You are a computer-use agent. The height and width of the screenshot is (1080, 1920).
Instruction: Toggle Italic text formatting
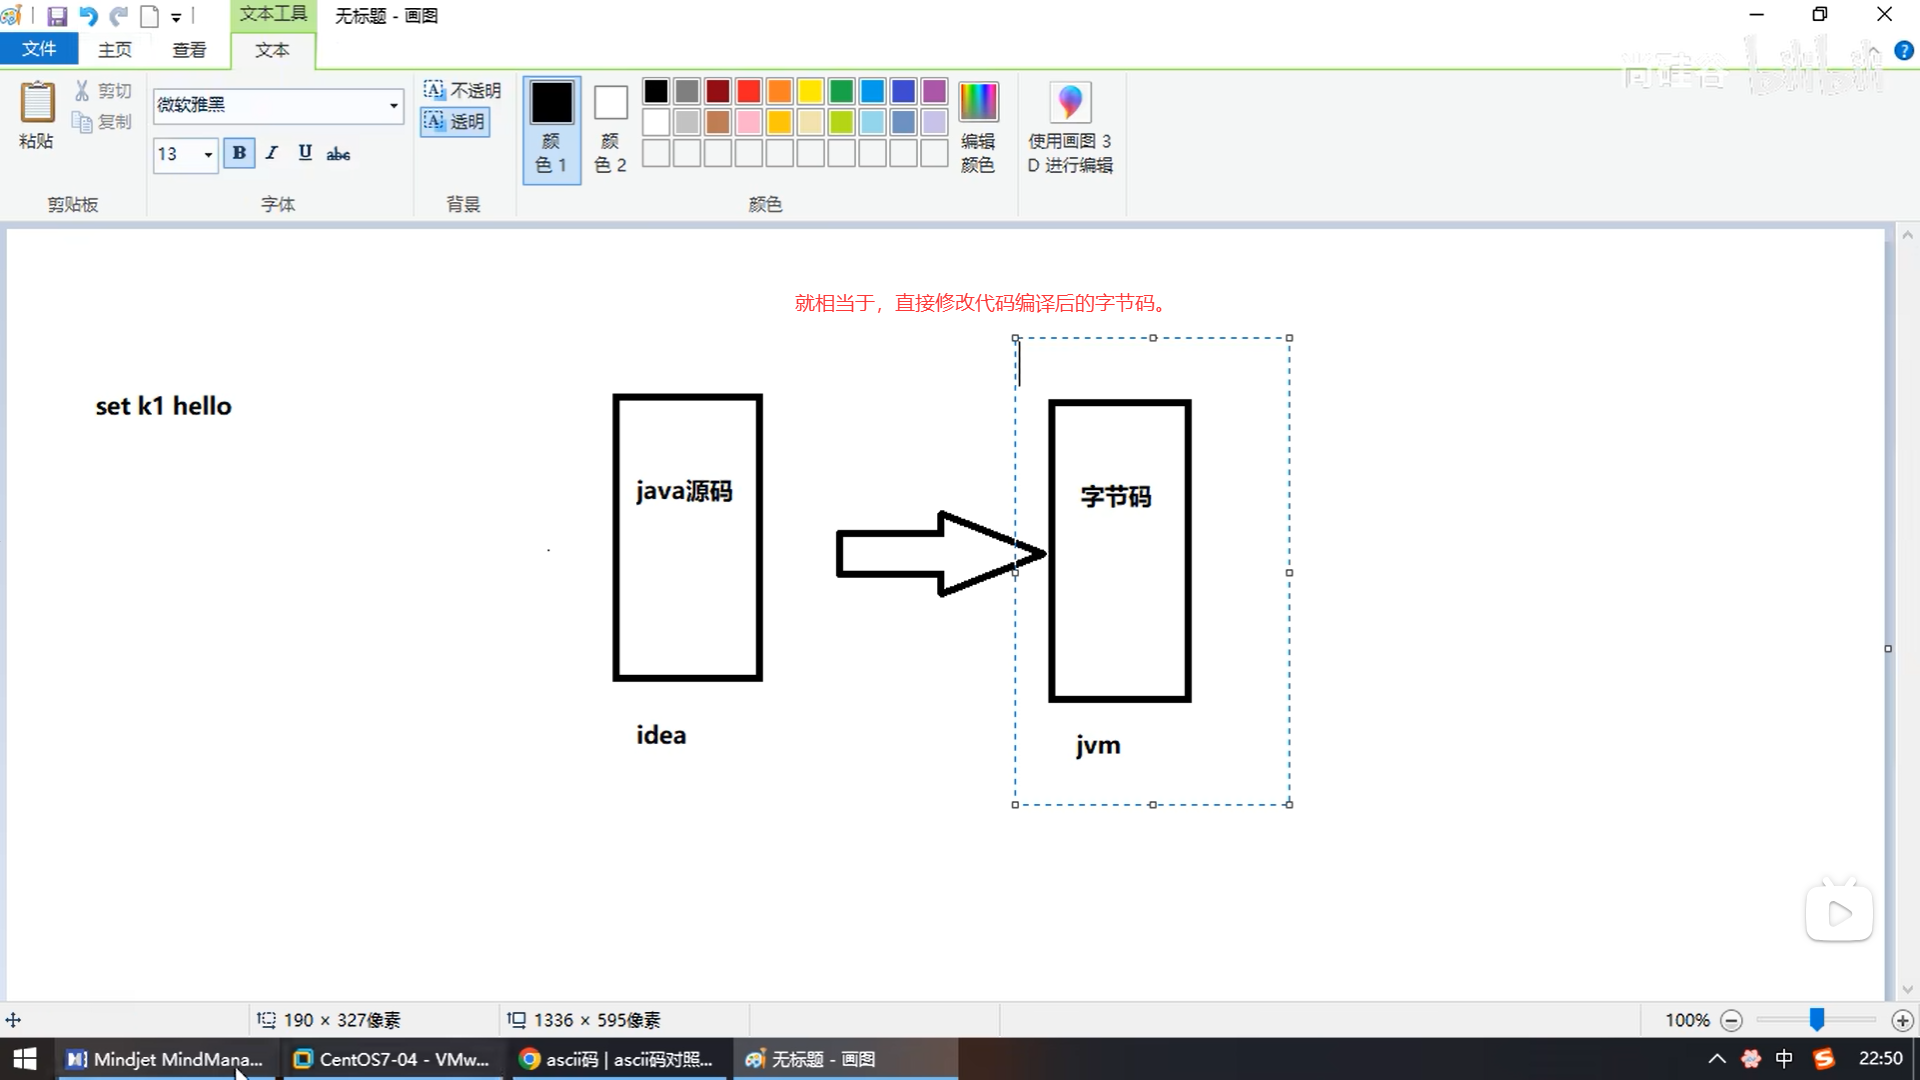[272, 153]
